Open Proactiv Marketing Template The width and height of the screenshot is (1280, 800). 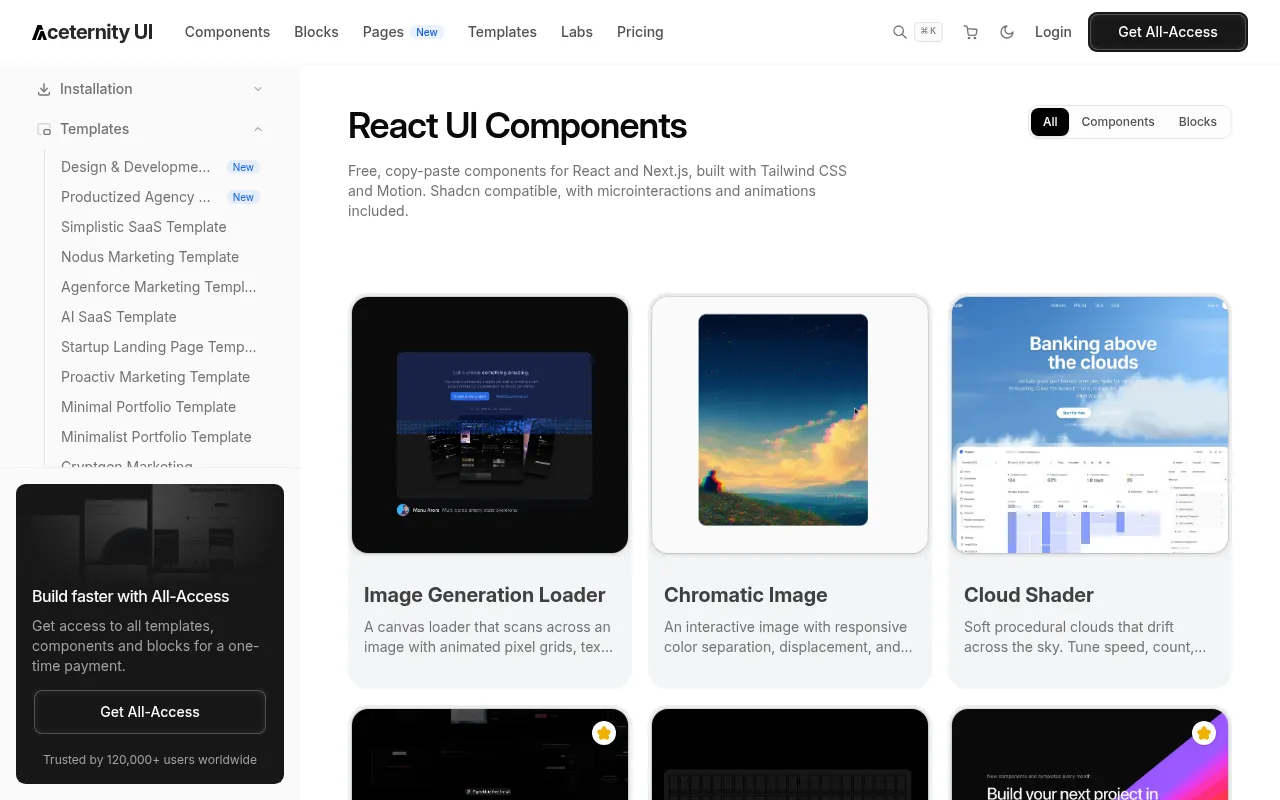(156, 377)
